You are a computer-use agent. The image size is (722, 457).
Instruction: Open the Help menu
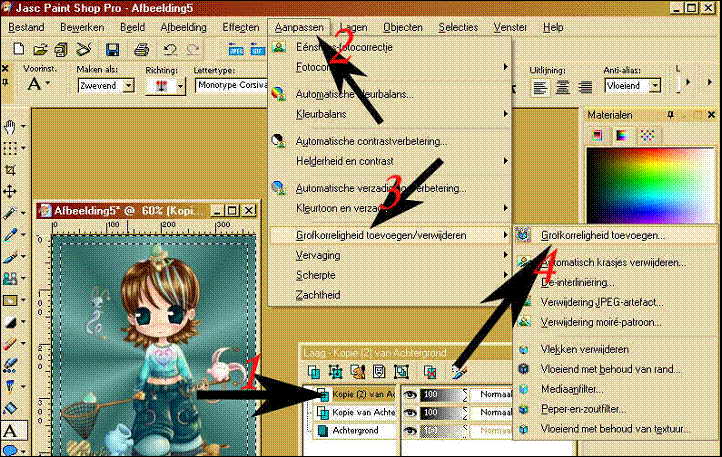[x=553, y=27]
